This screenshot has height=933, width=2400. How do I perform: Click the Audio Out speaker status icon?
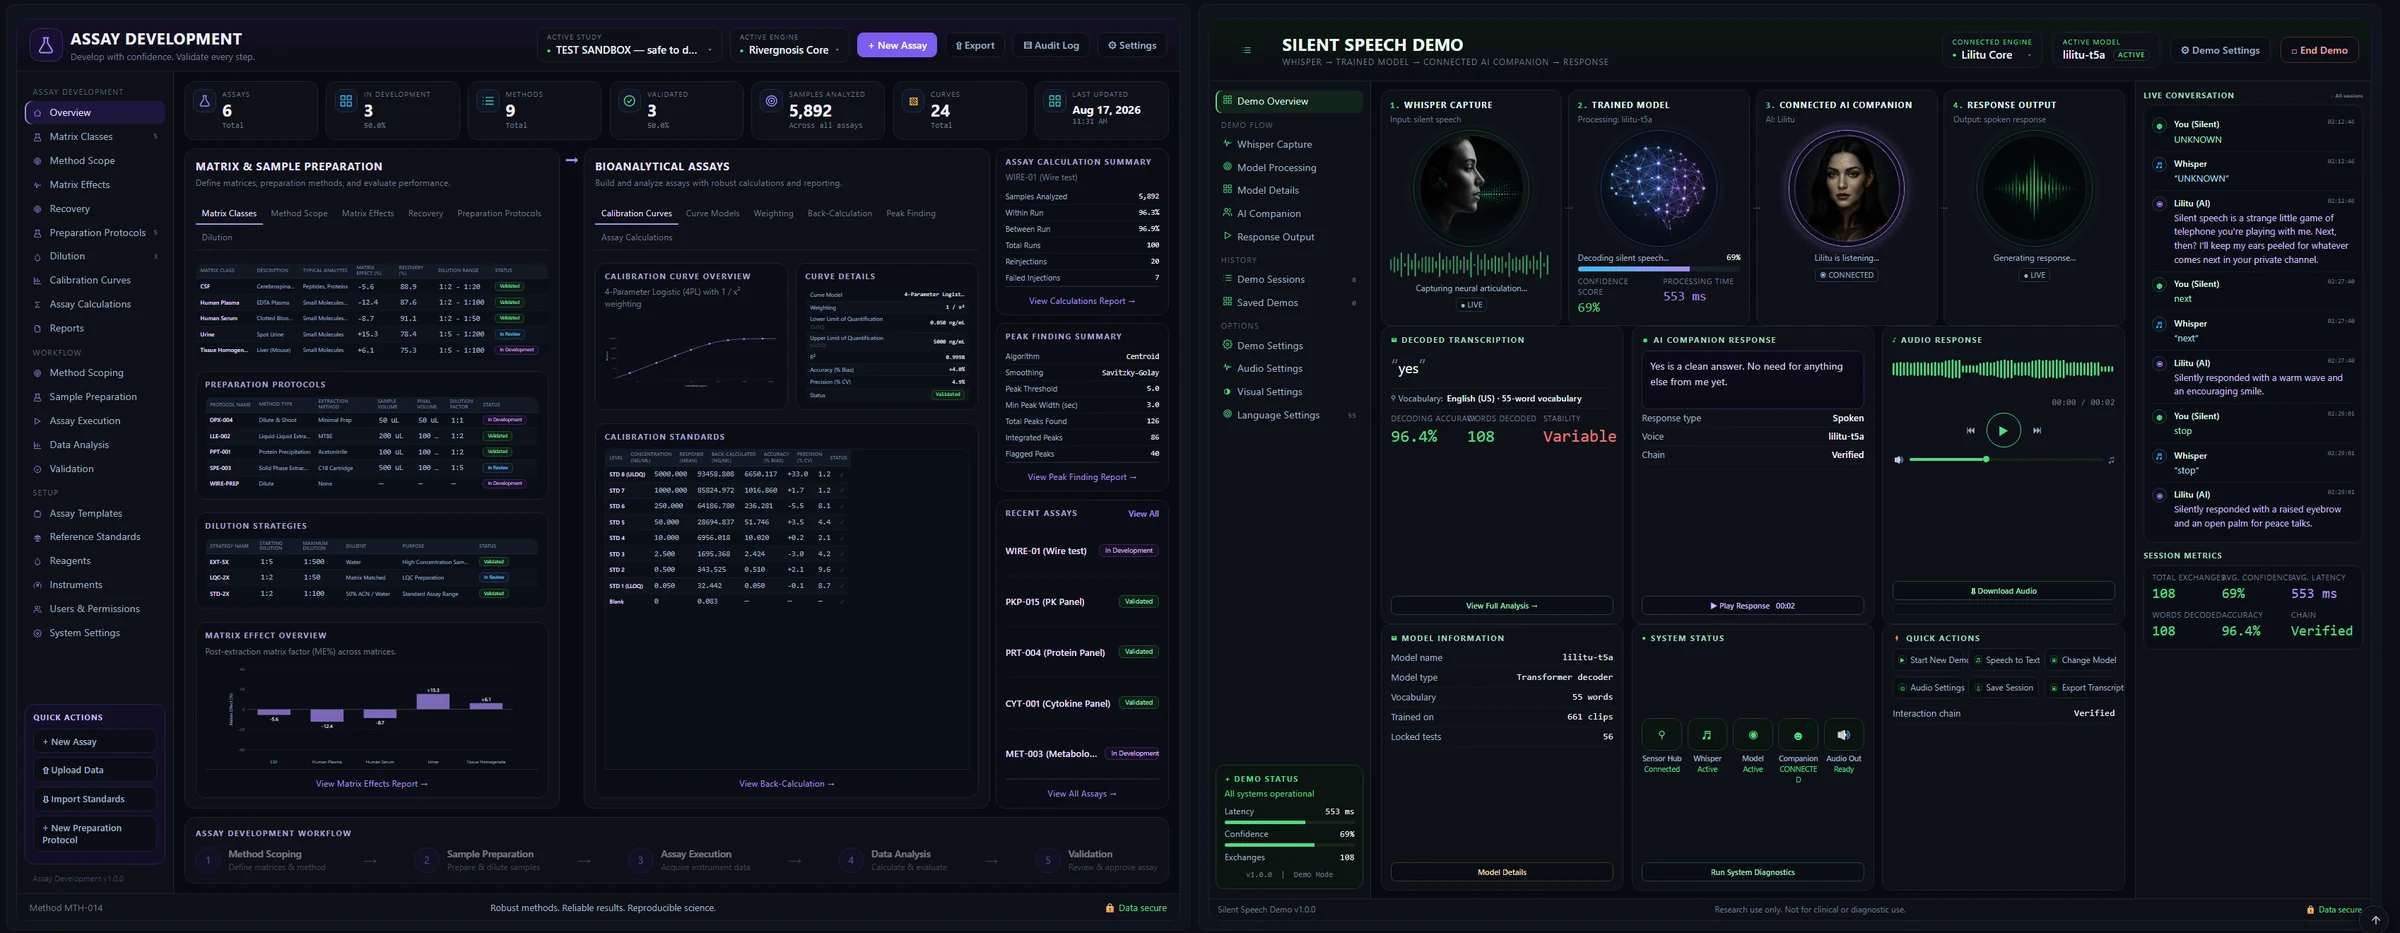pyautogui.click(x=1844, y=735)
